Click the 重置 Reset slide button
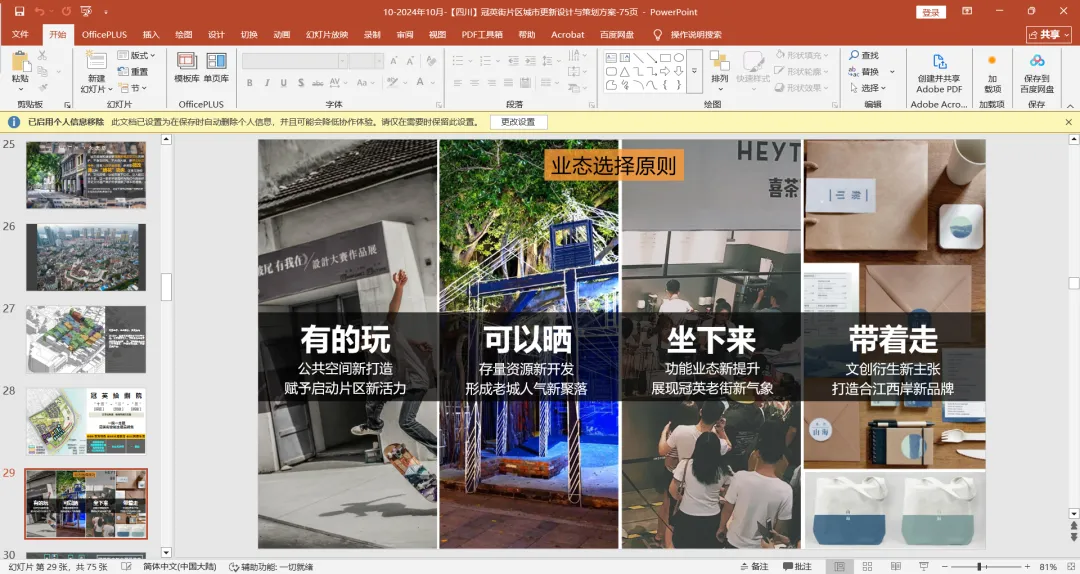The image size is (1080, 574). tap(133, 72)
